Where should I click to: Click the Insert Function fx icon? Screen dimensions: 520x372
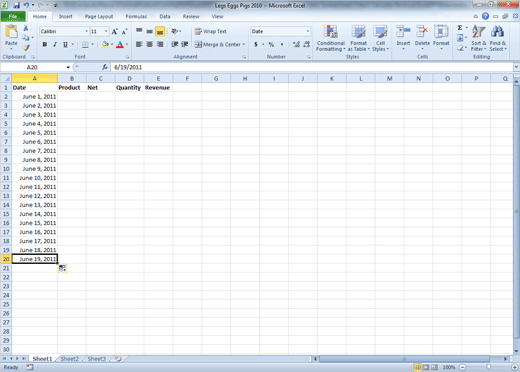[x=105, y=67]
